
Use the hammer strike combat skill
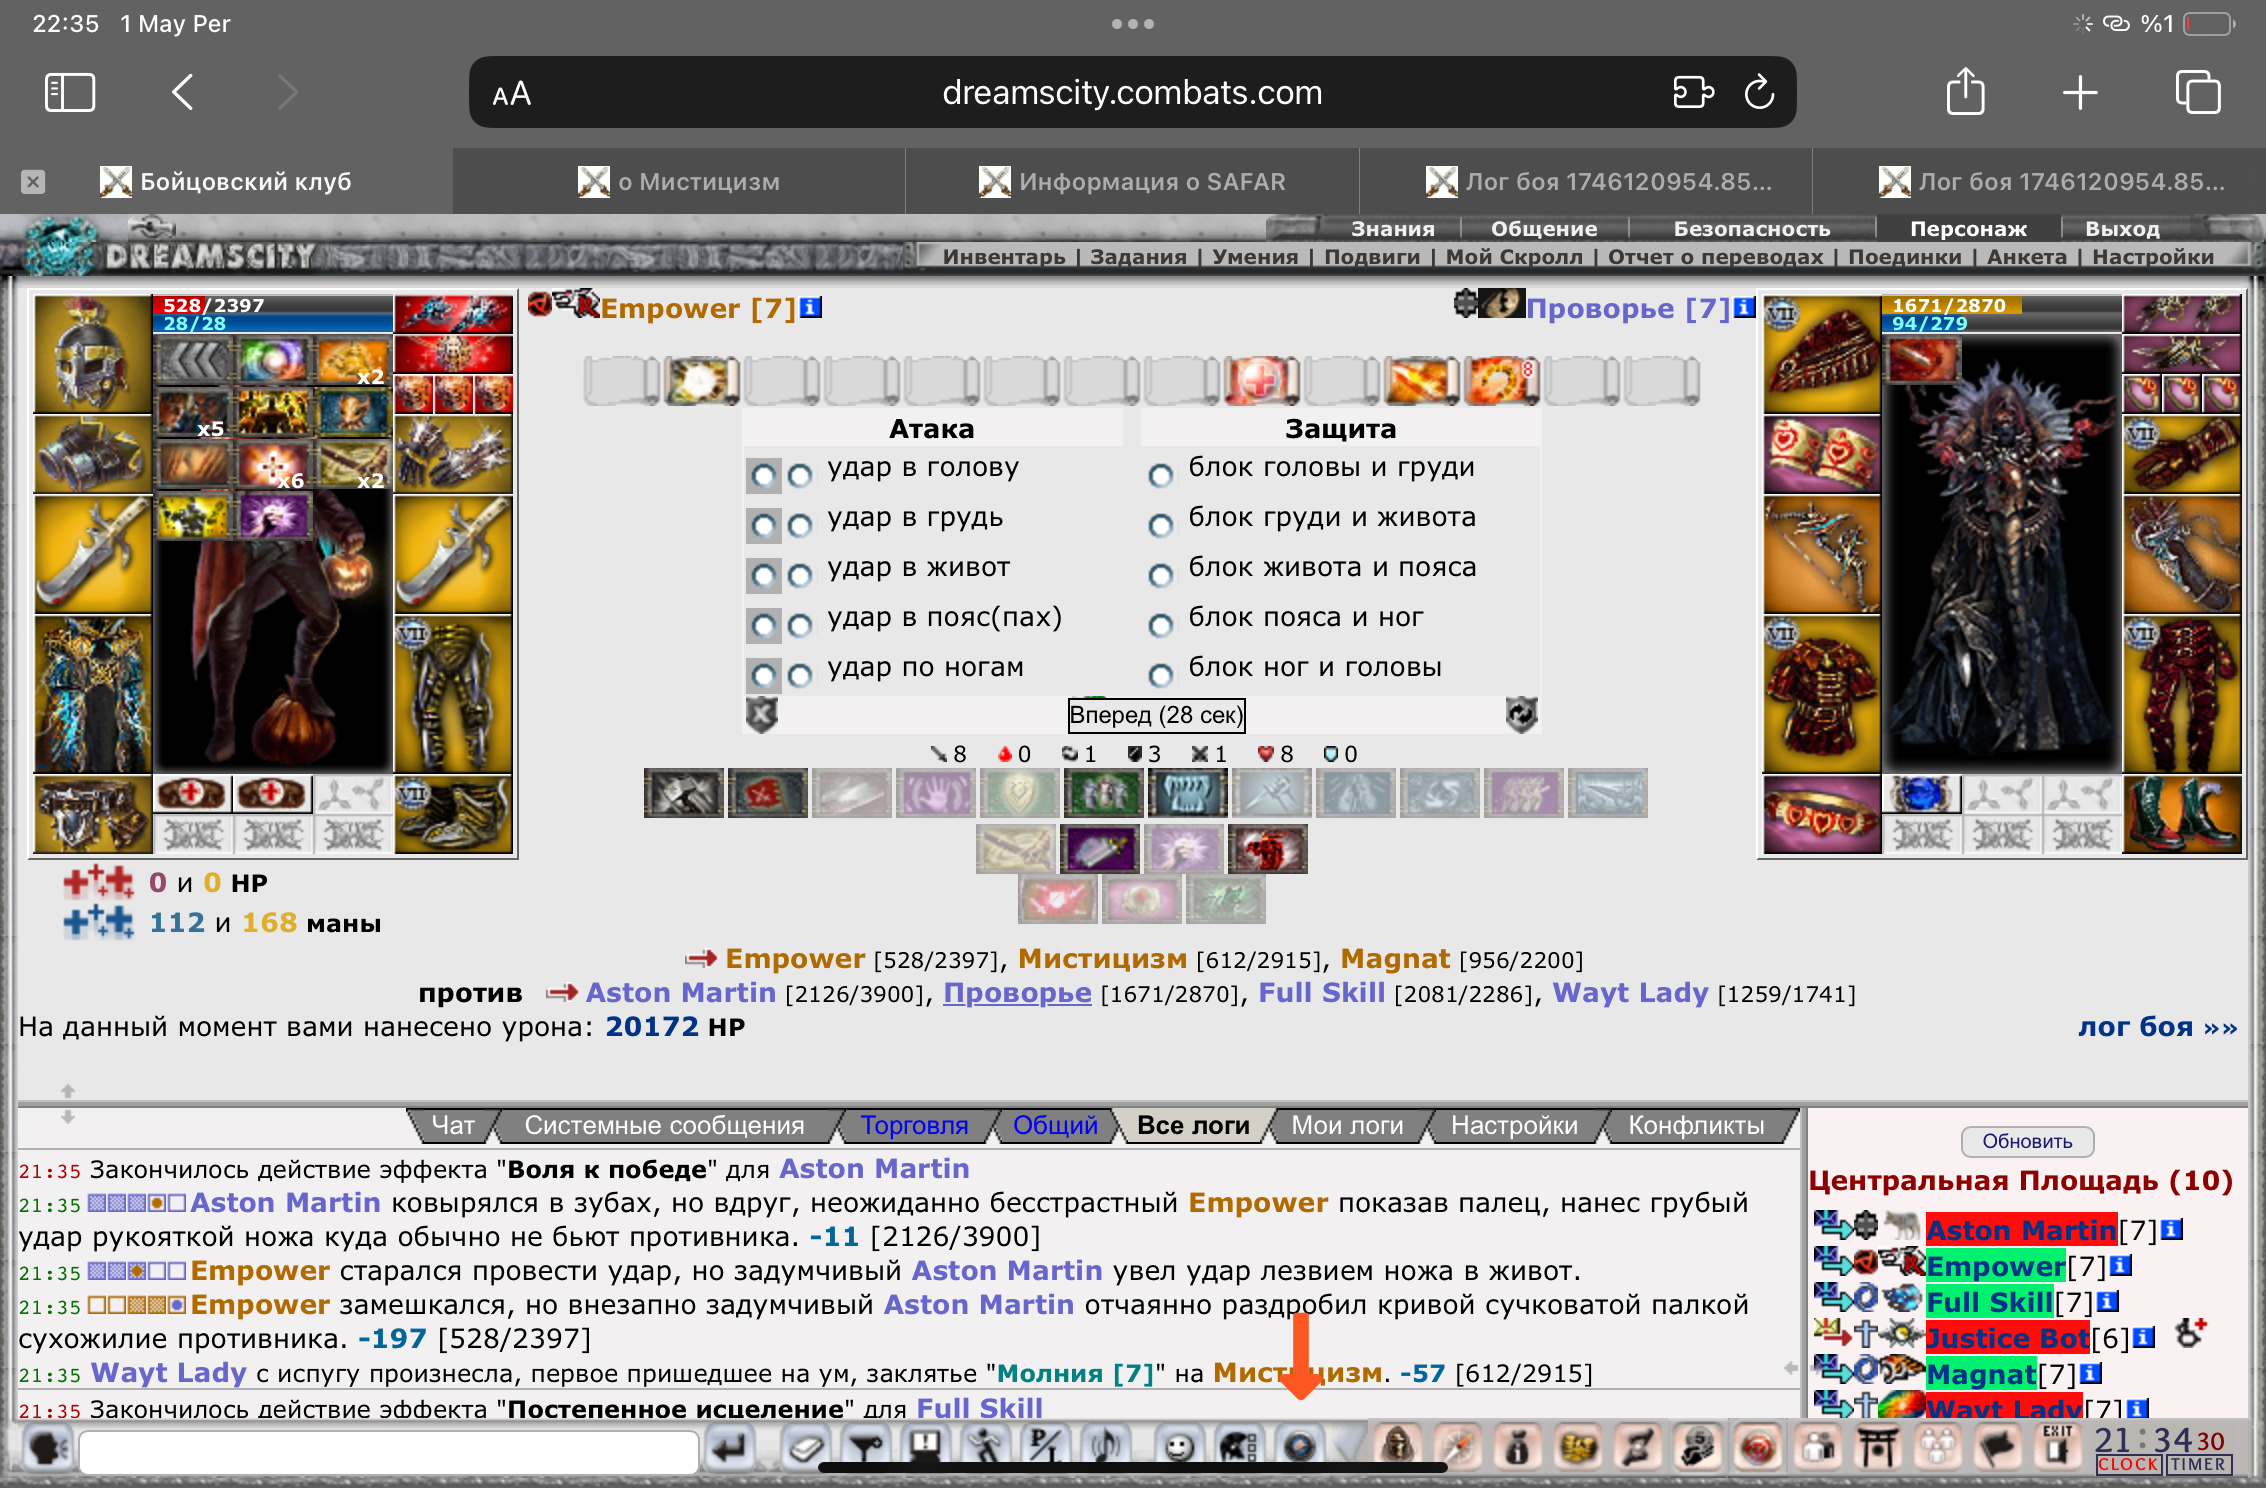point(684,794)
